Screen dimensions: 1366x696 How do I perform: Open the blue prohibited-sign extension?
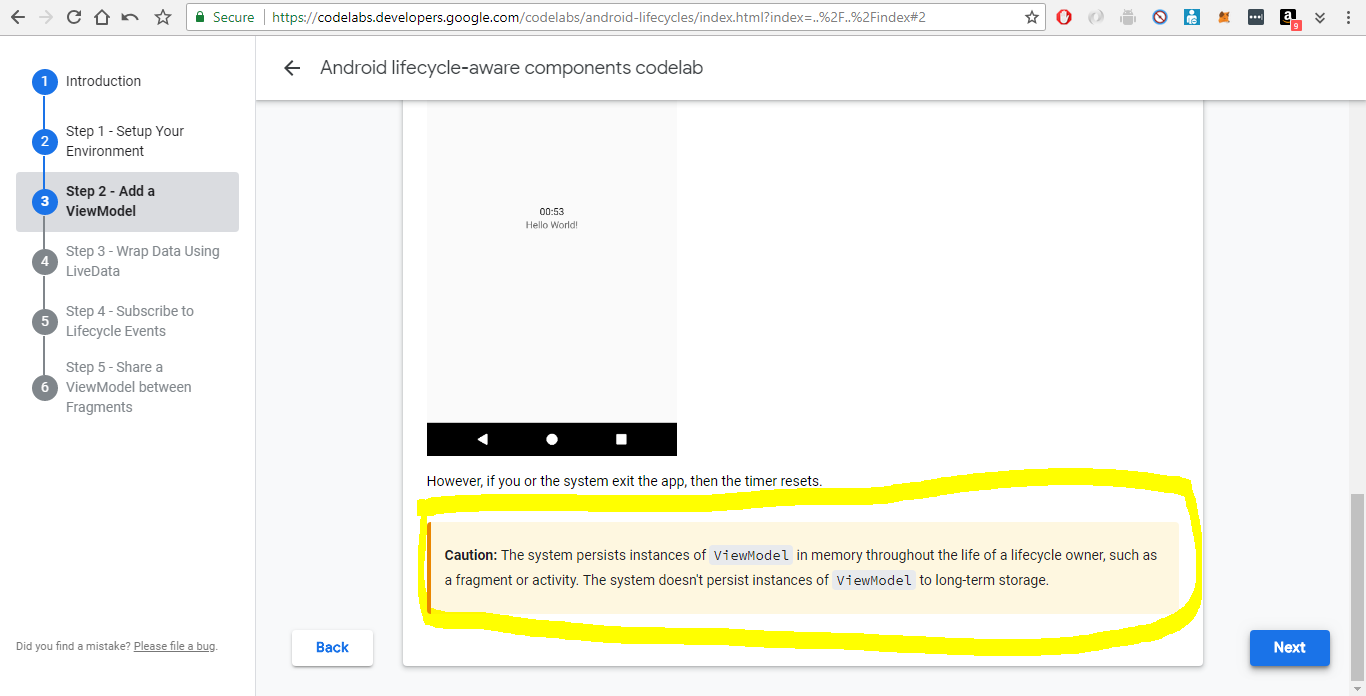coord(1160,17)
